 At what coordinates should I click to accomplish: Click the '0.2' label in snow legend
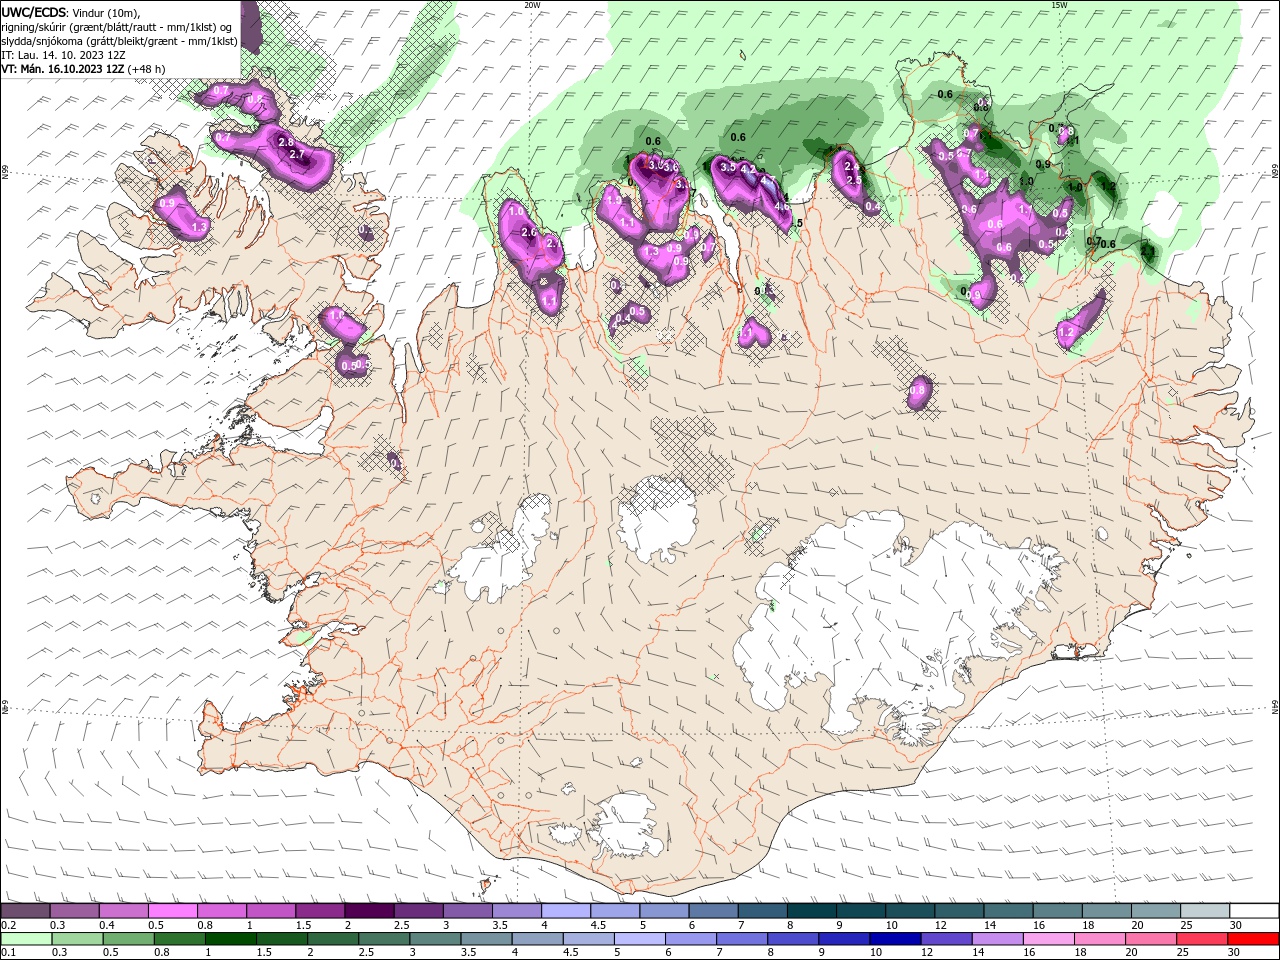click(8, 925)
